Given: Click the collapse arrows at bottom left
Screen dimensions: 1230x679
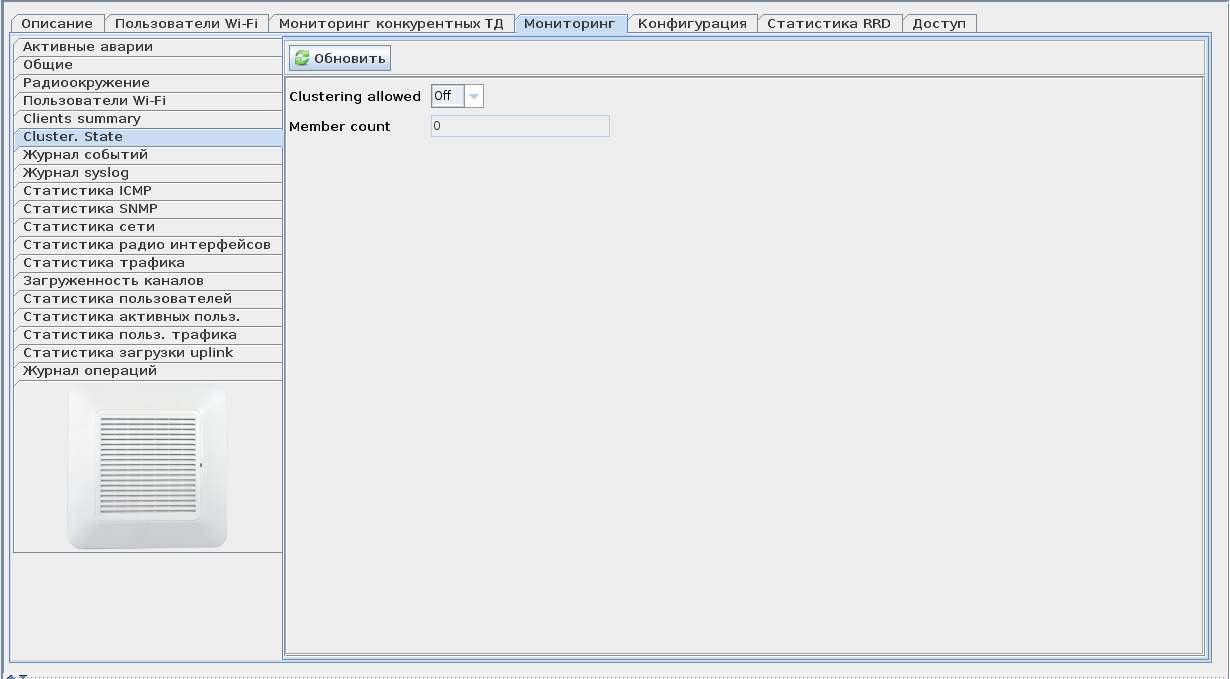Looking at the screenshot, I should [16, 676].
